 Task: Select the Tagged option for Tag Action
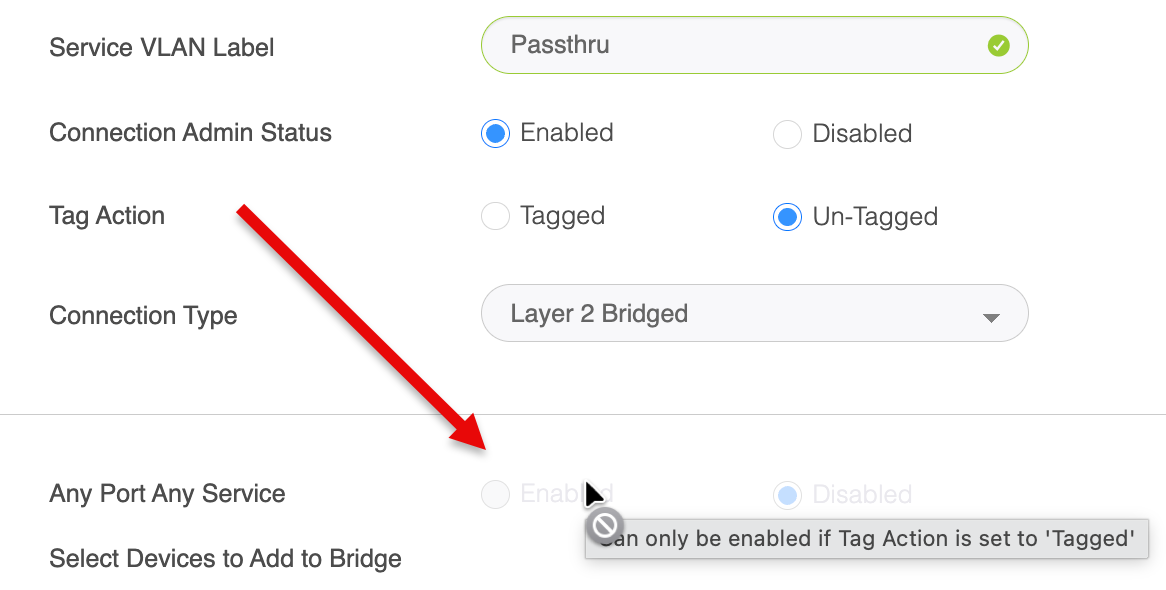(x=496, y=216)
